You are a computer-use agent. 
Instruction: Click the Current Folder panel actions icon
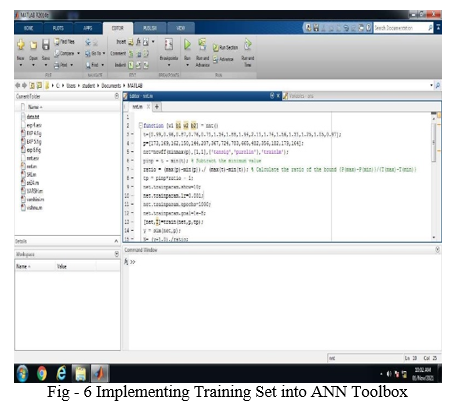(x=117, y=96)
